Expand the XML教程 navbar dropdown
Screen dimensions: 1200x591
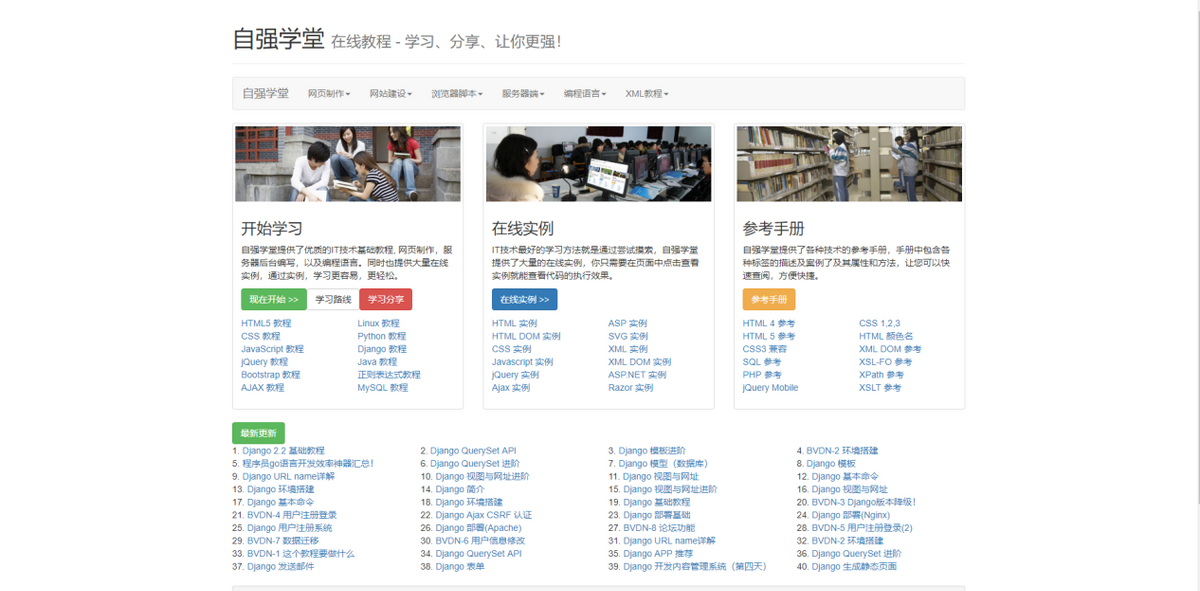click(x=646, y=94)
